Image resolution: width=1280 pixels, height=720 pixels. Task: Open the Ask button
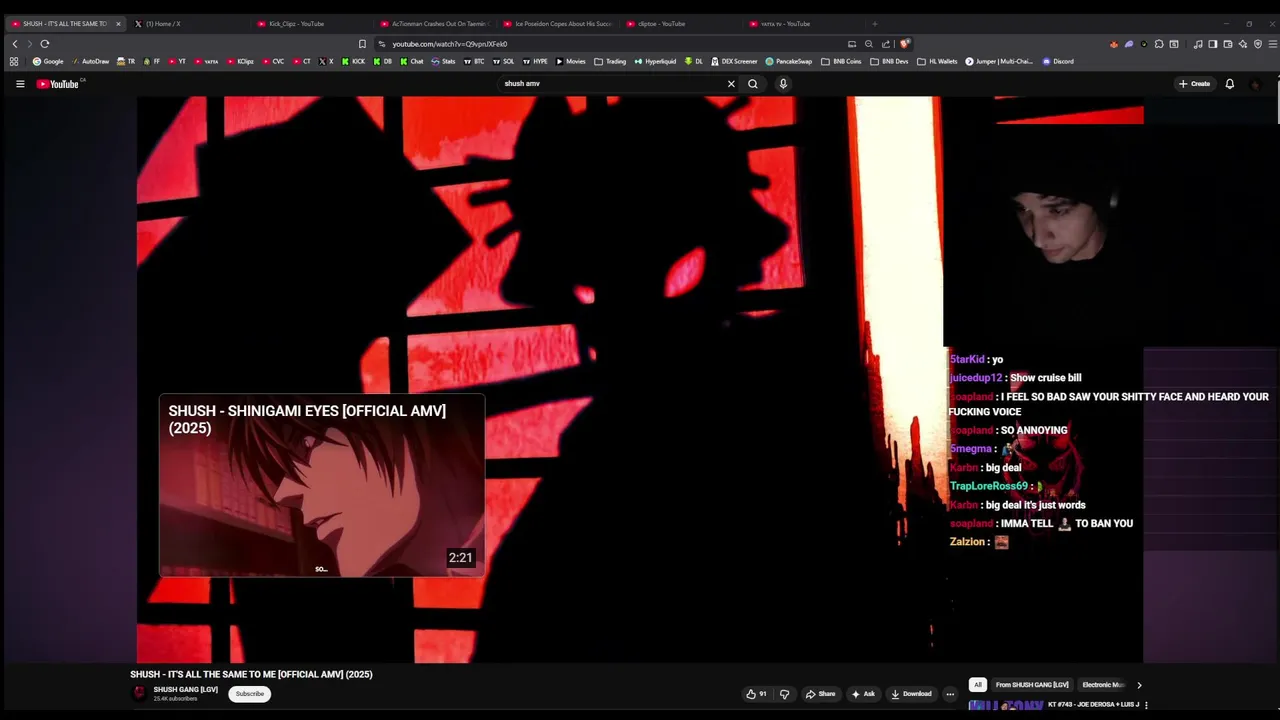[x=863, y=694]
